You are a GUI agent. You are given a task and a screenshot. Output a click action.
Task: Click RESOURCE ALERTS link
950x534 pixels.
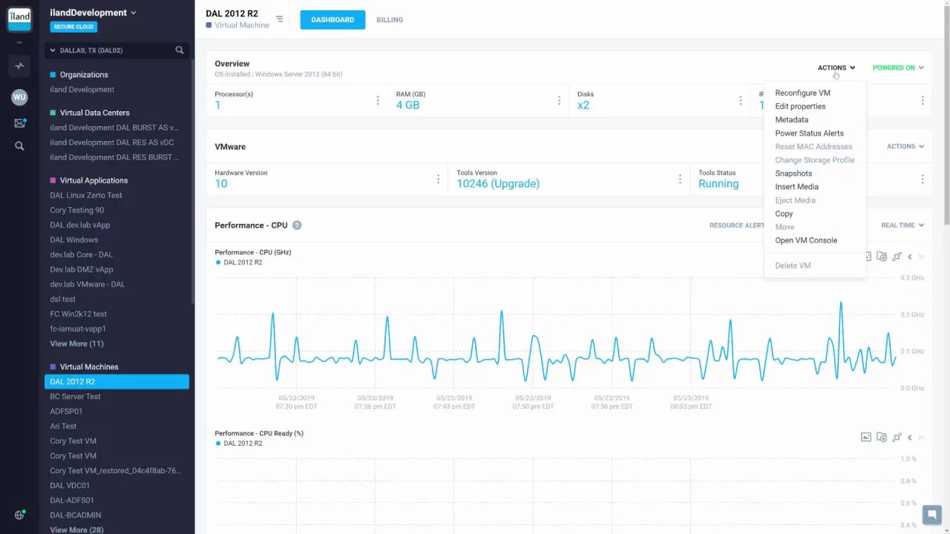(x=737, y=225)
